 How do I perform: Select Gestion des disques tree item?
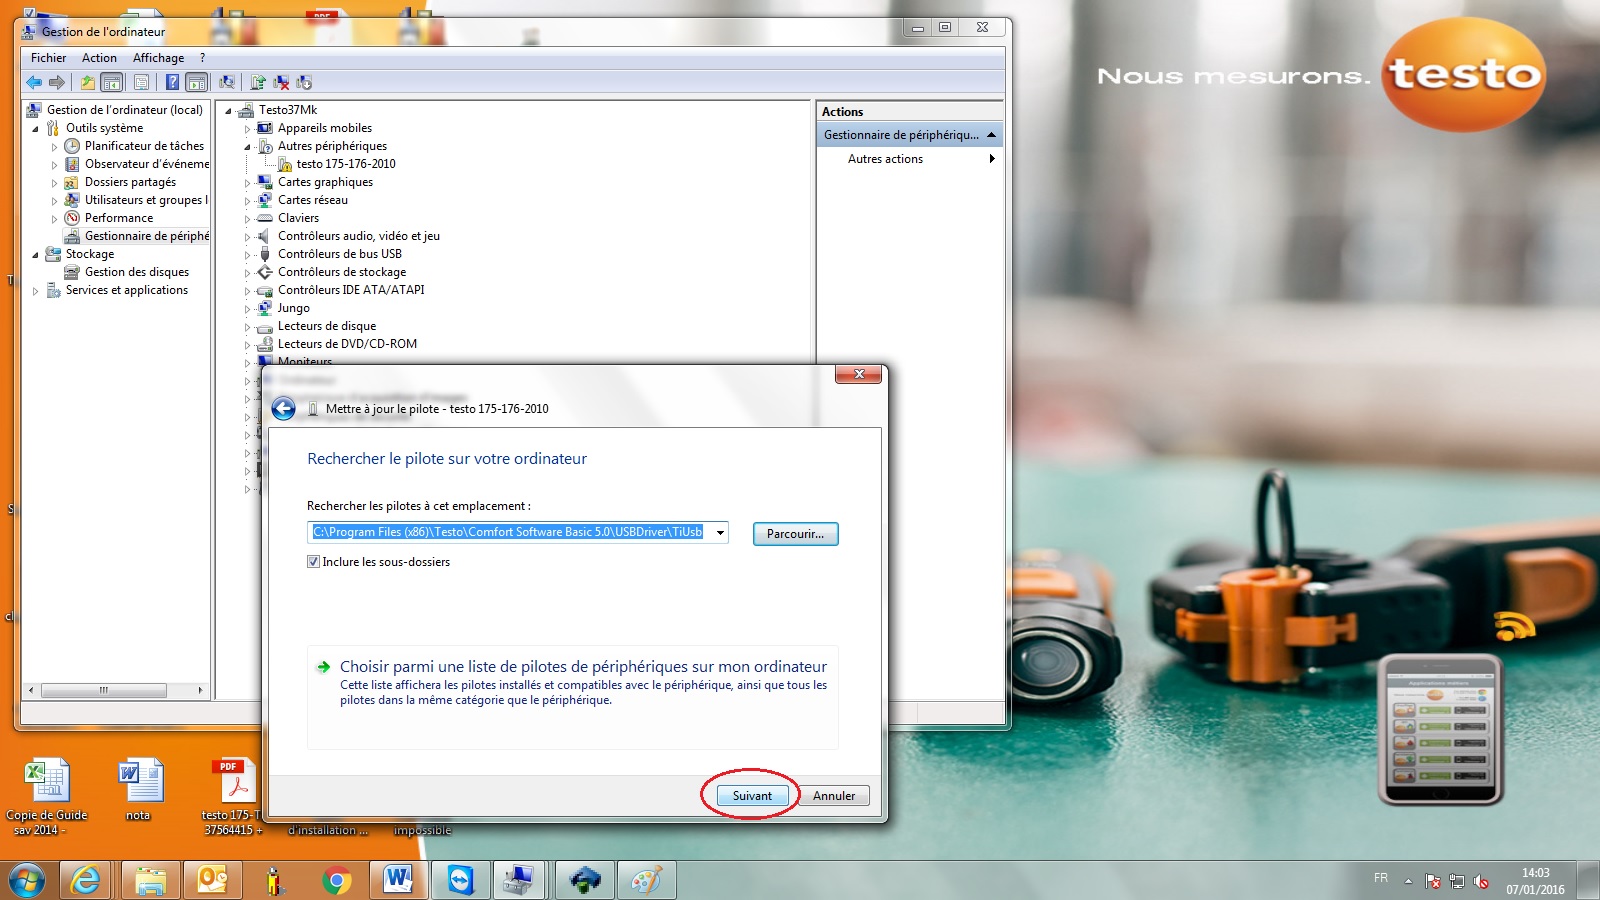(137, 272)
